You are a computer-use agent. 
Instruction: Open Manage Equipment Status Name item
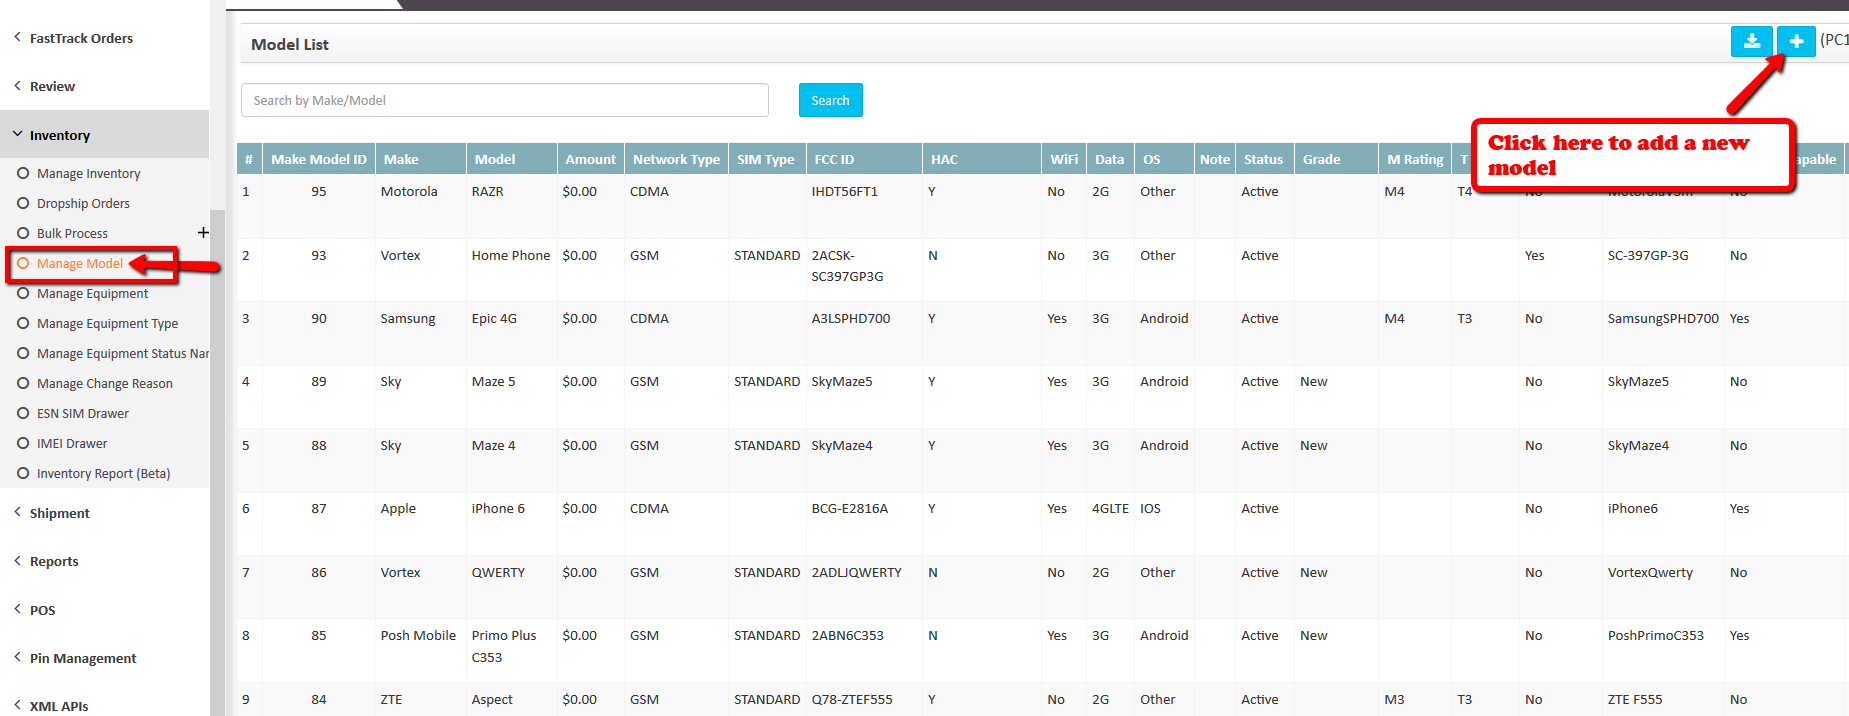tap(123, 353)
